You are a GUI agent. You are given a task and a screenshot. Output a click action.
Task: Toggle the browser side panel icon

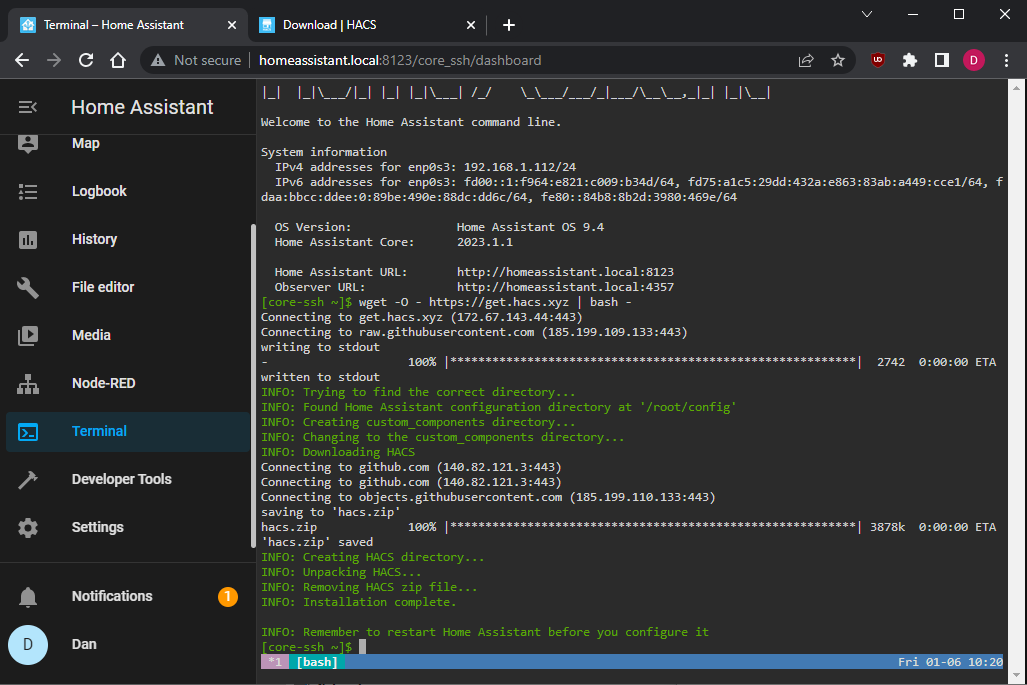[942, 60]
